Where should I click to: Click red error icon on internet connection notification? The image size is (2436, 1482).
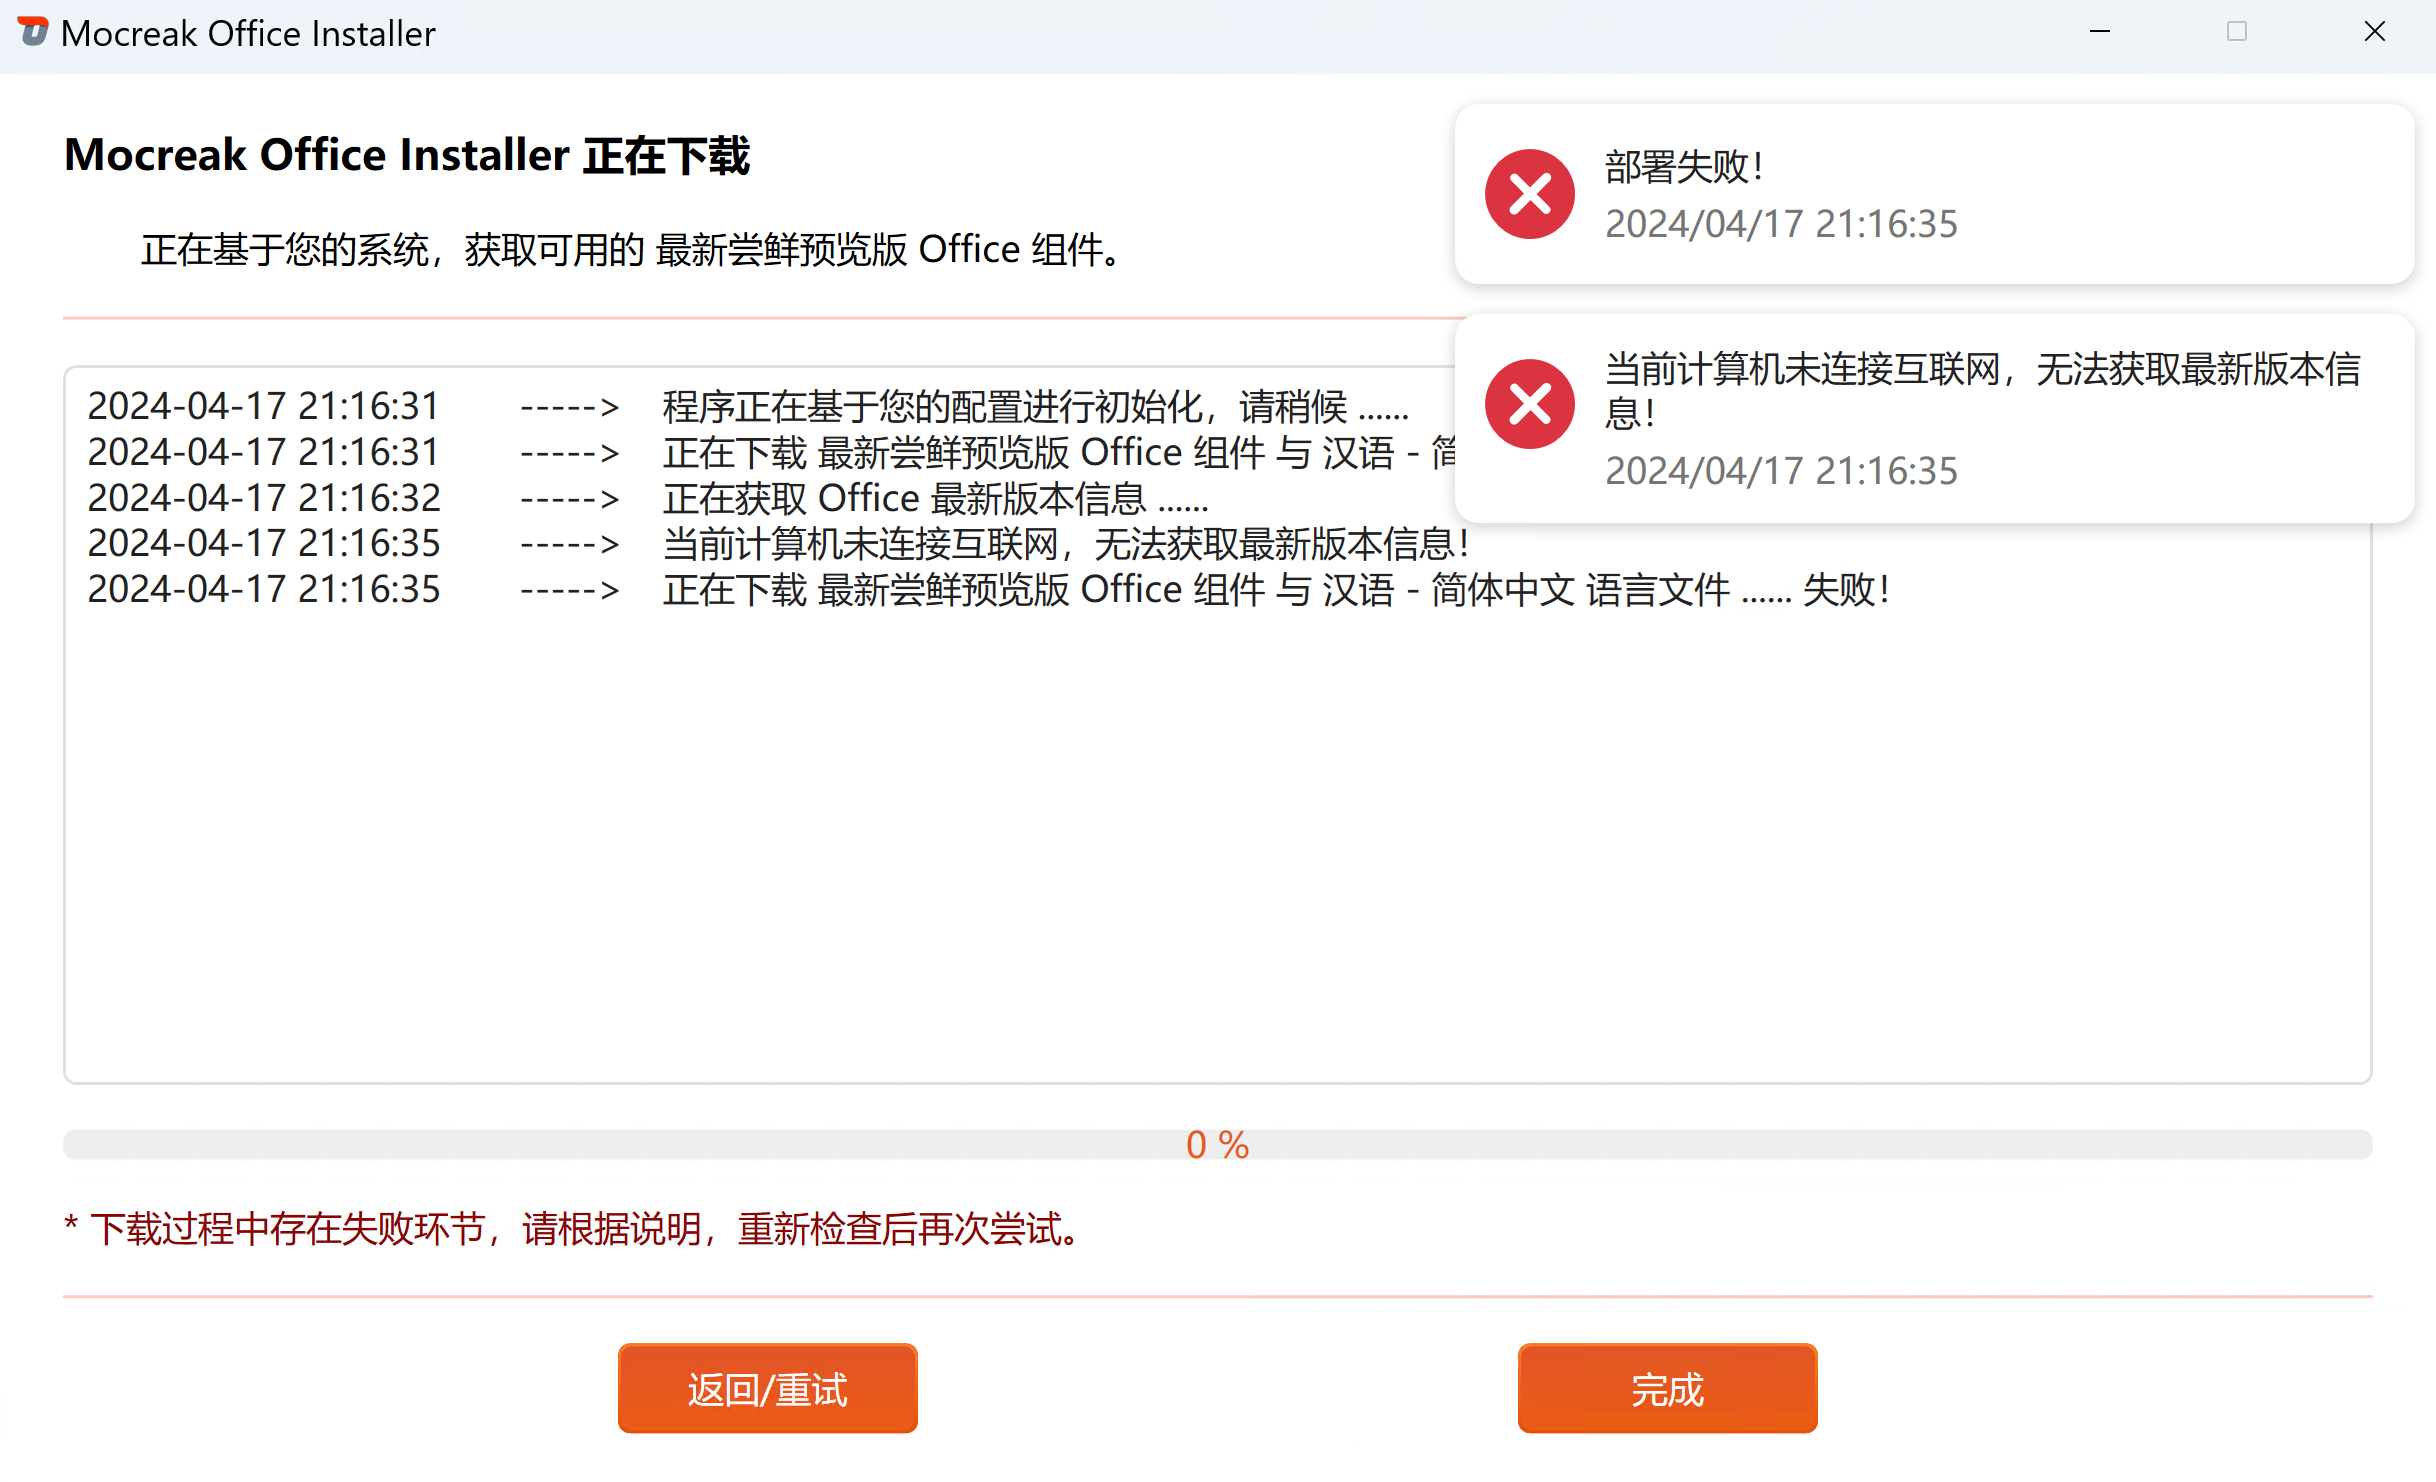click(1529, 404)
